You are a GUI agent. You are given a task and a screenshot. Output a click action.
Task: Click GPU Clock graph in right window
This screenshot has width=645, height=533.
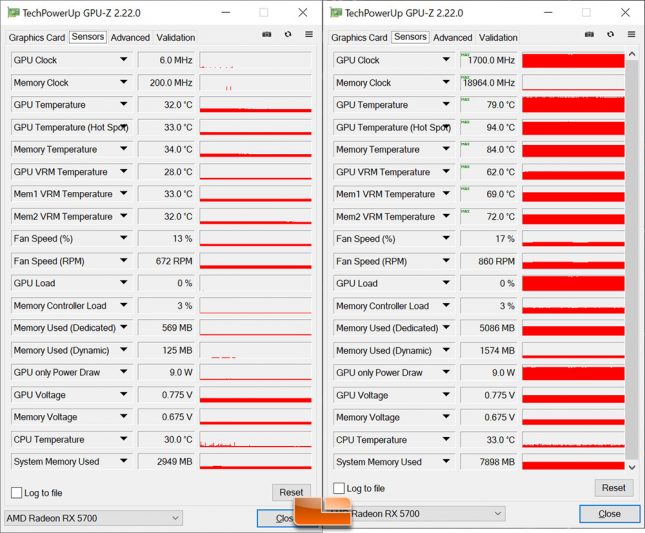click(x=573, y=60)
